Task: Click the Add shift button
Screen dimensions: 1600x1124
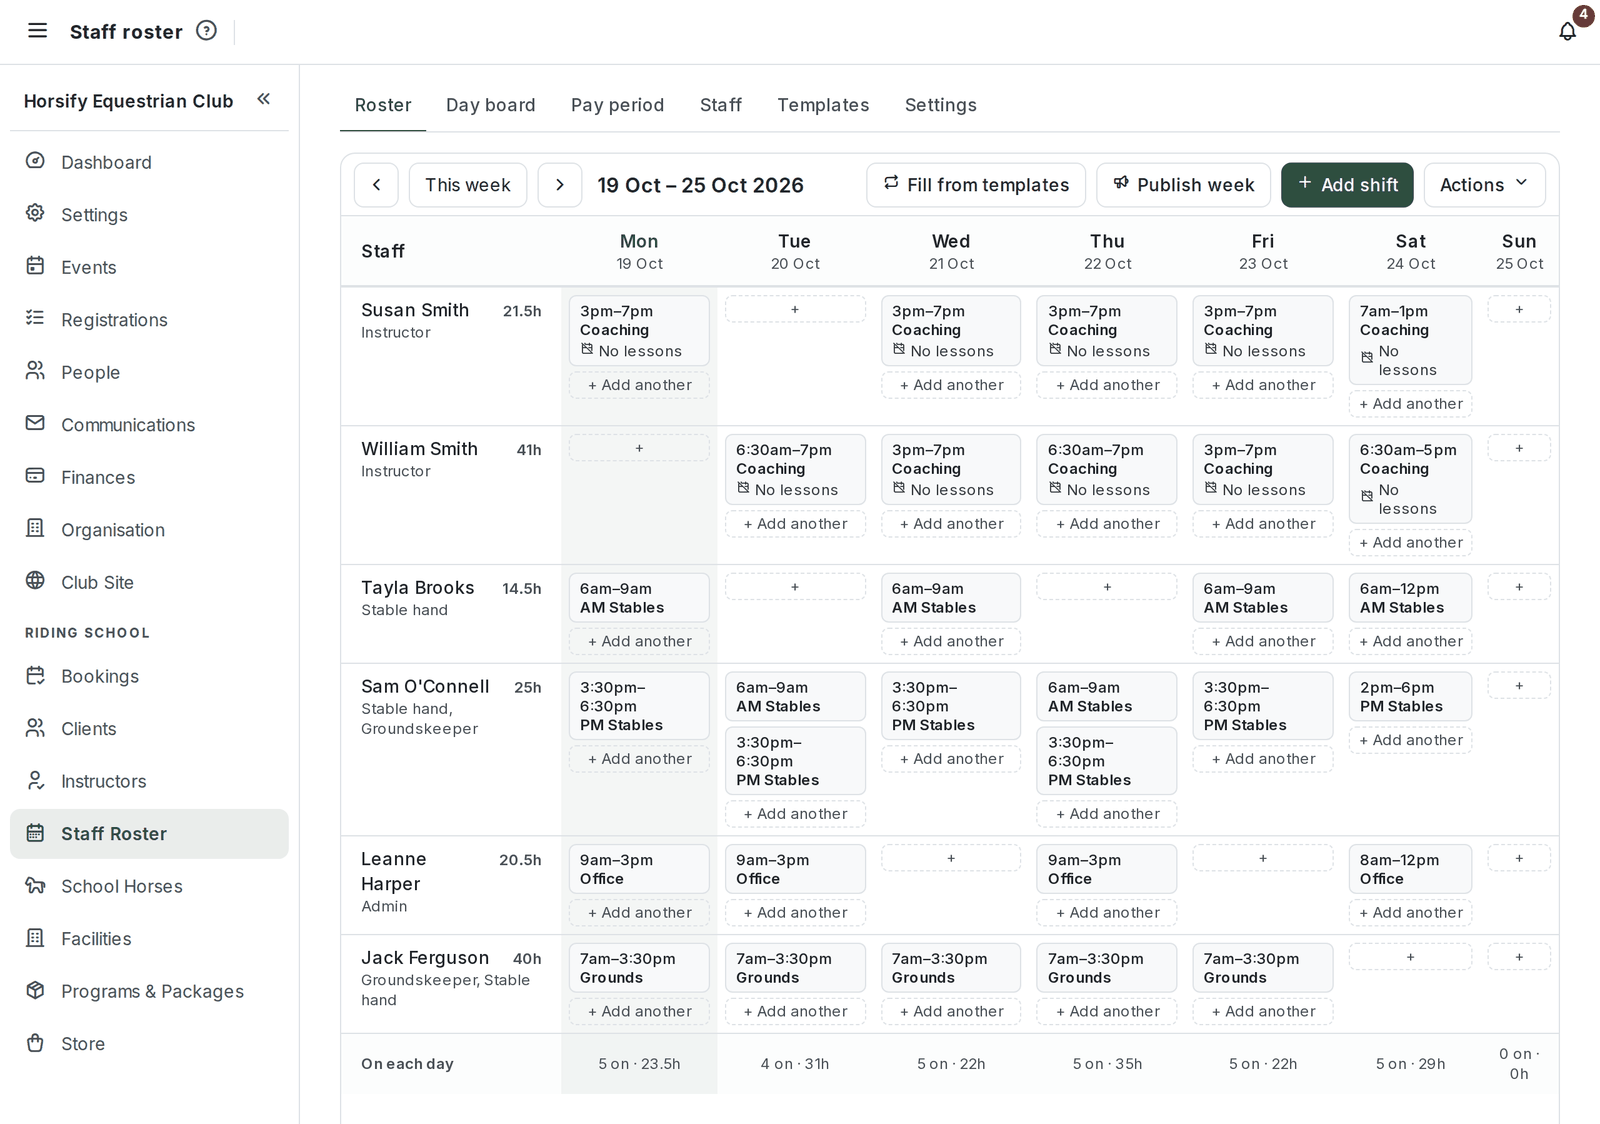Action: 1347,185
